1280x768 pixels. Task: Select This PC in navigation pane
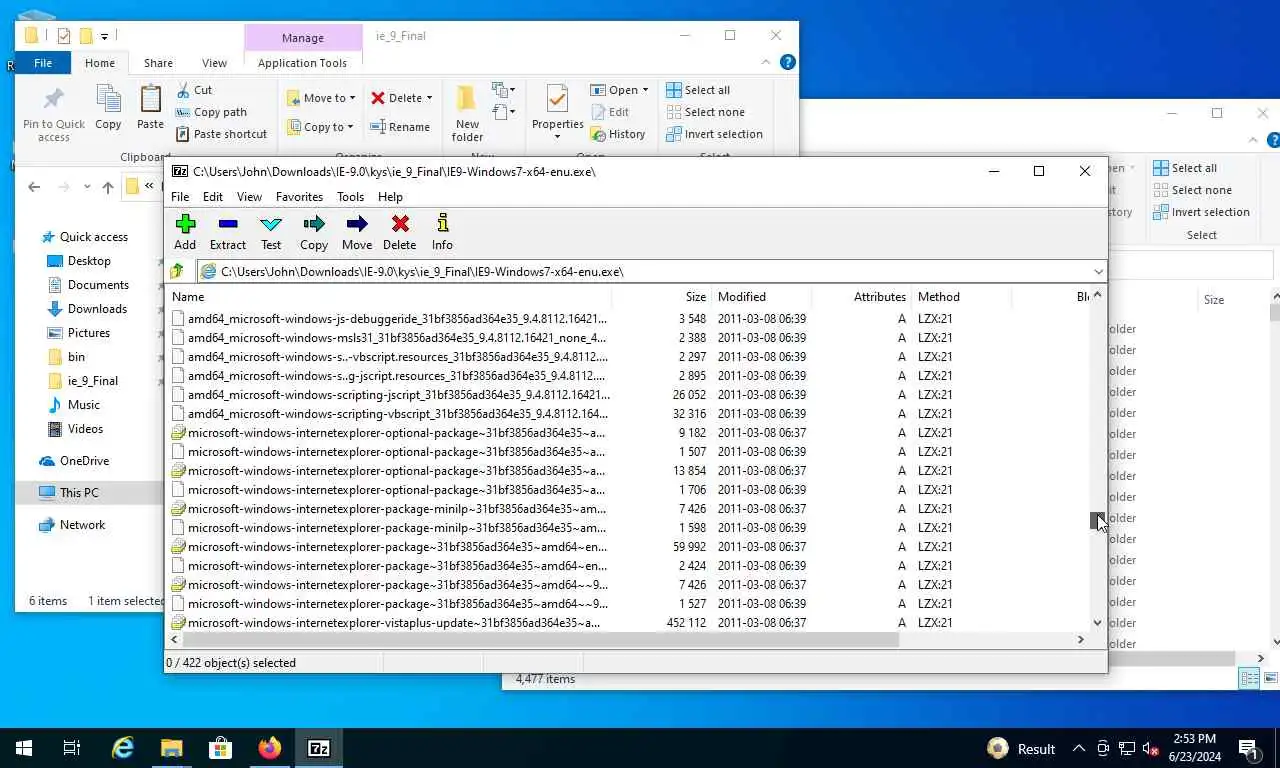[79, 493]
